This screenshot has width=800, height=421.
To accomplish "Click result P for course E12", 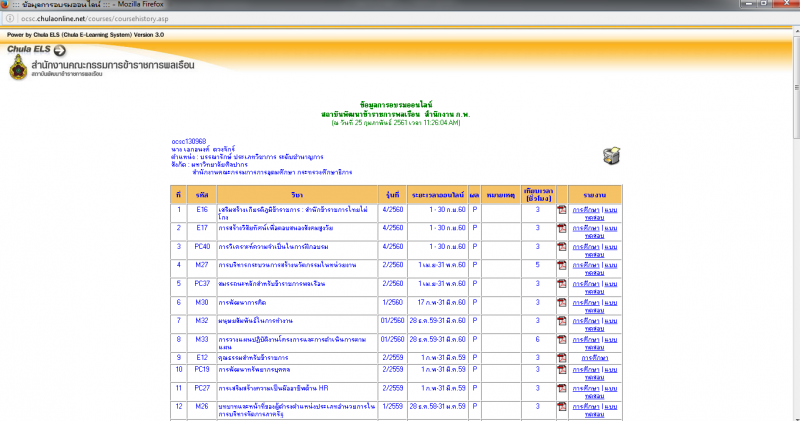I will pyautogui.click(x=474, y=358).
